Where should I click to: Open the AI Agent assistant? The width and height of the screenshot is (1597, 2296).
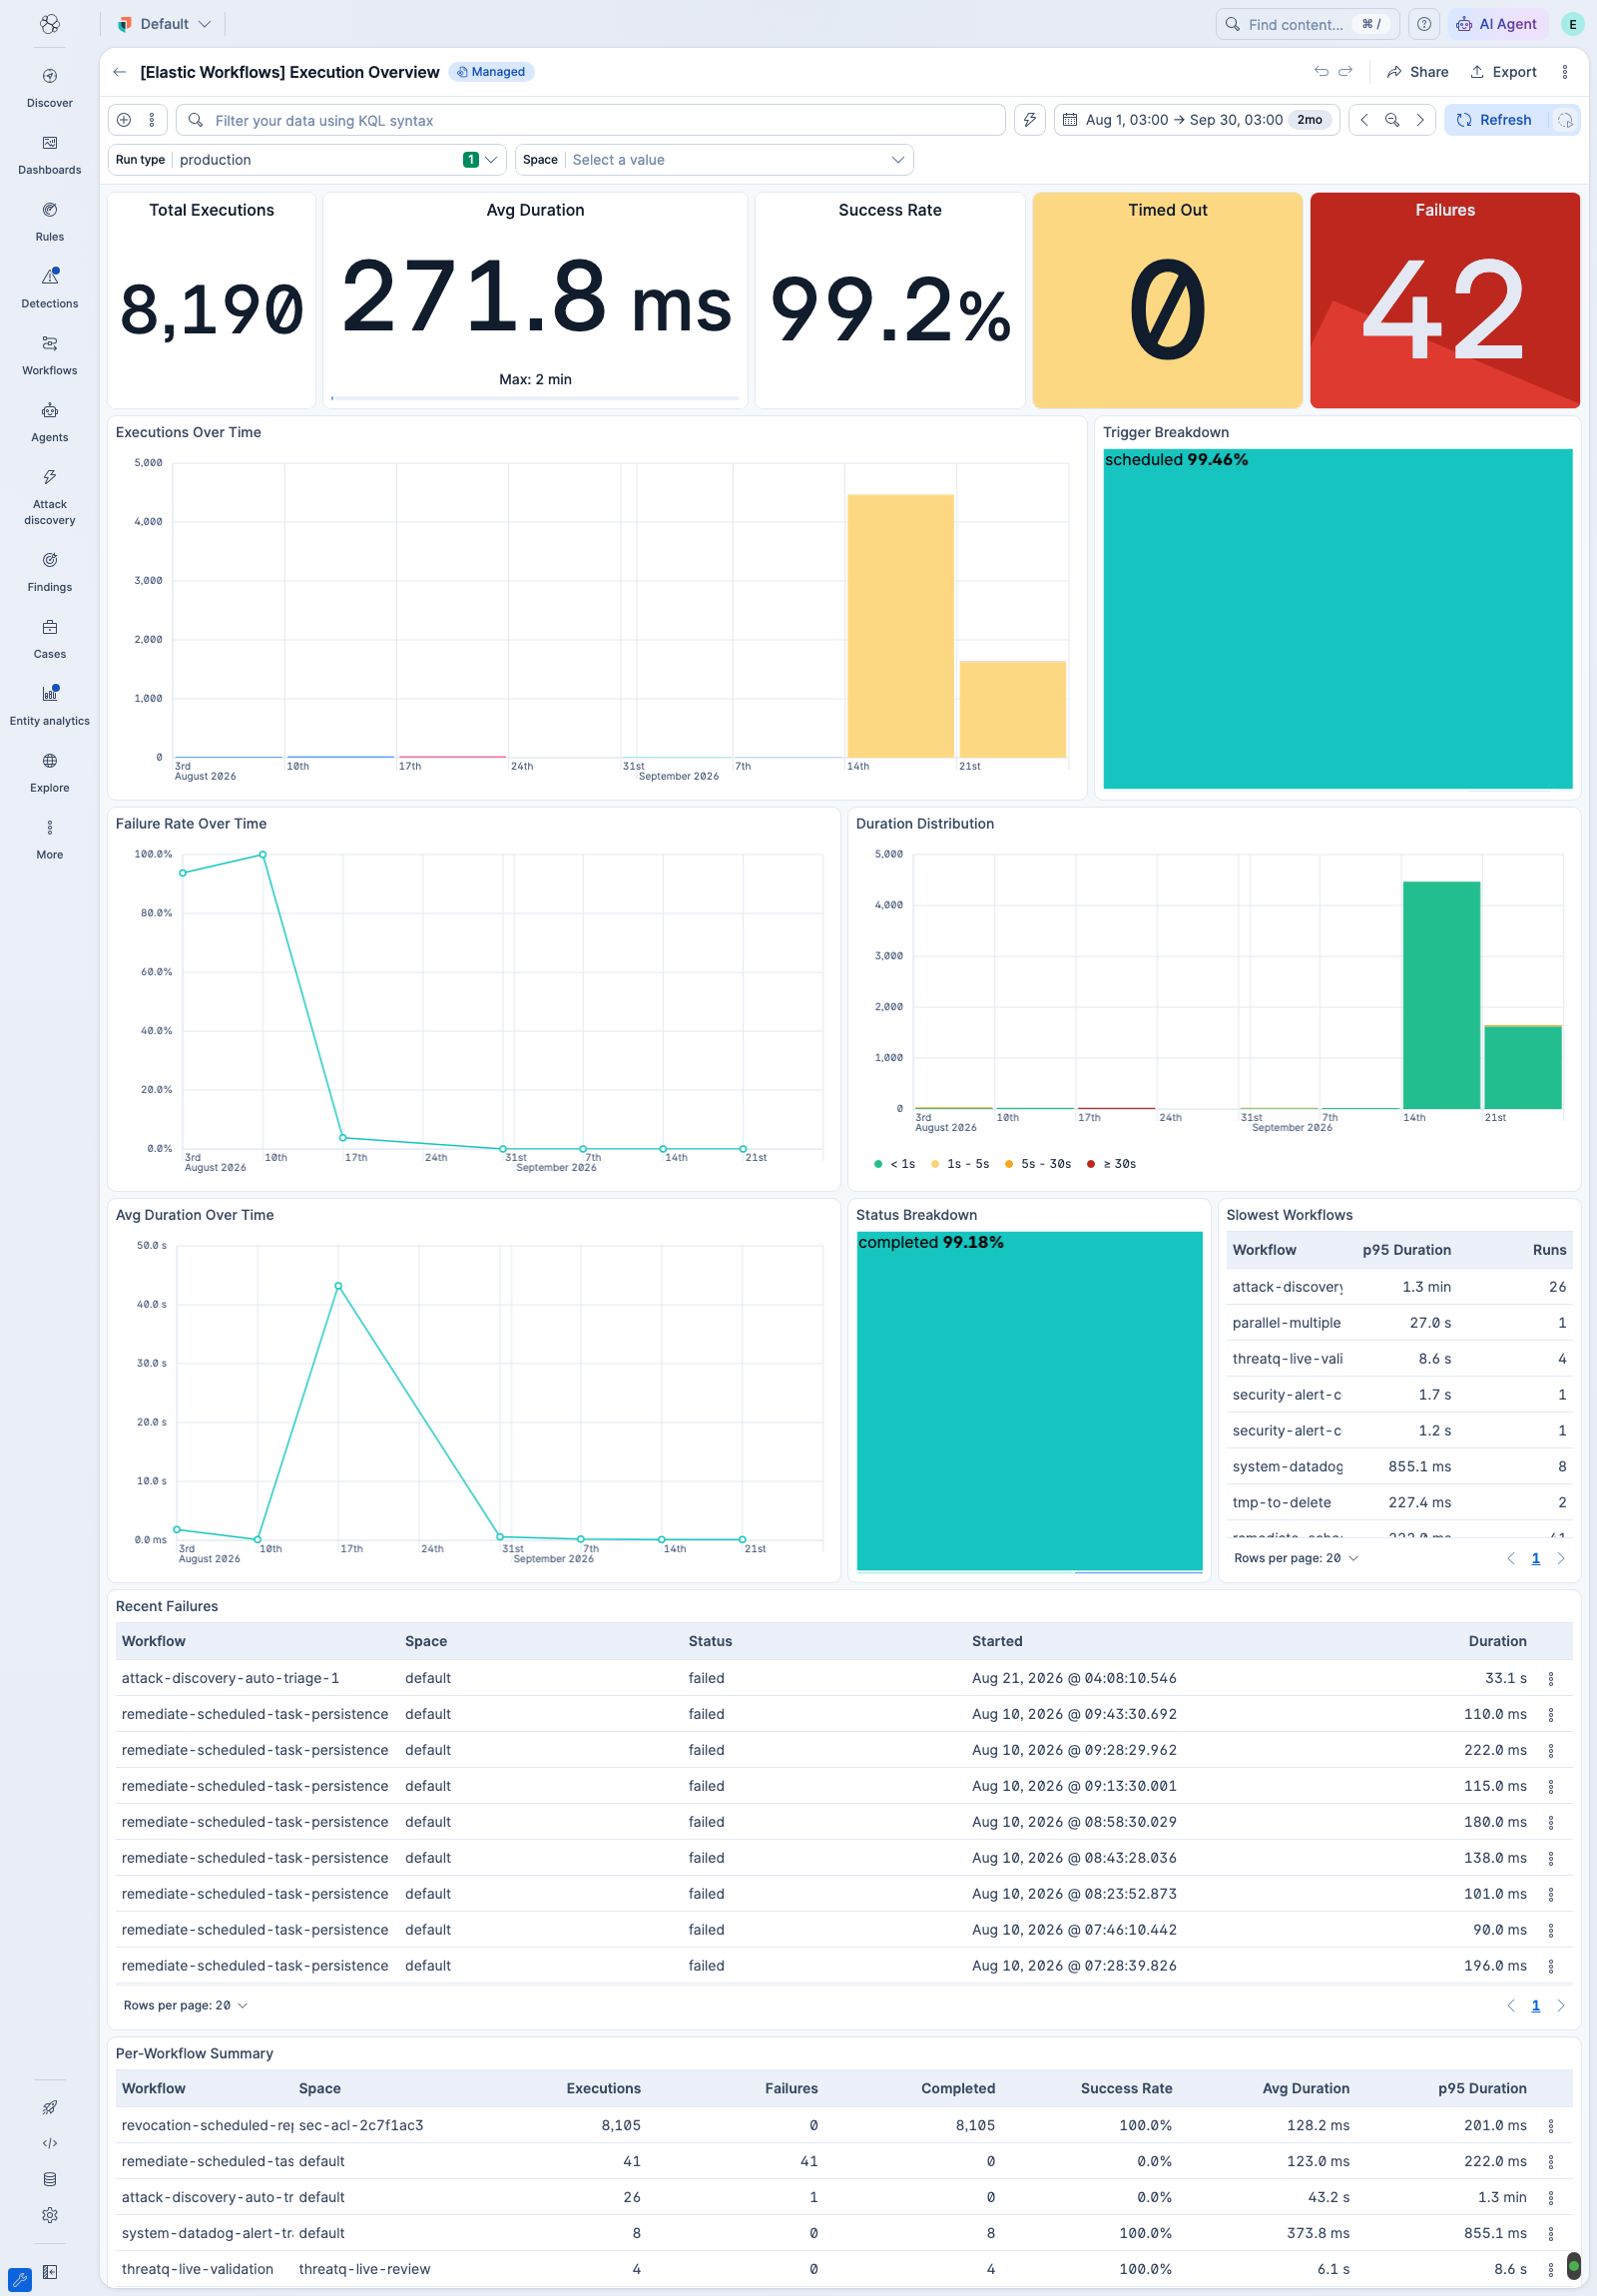click(x=1497, y=24)
